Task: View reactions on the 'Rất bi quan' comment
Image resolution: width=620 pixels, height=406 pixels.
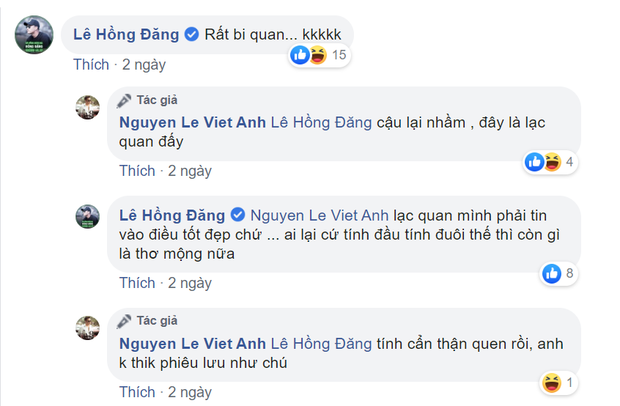Action: pyautogui.click(x=318, y=56)
